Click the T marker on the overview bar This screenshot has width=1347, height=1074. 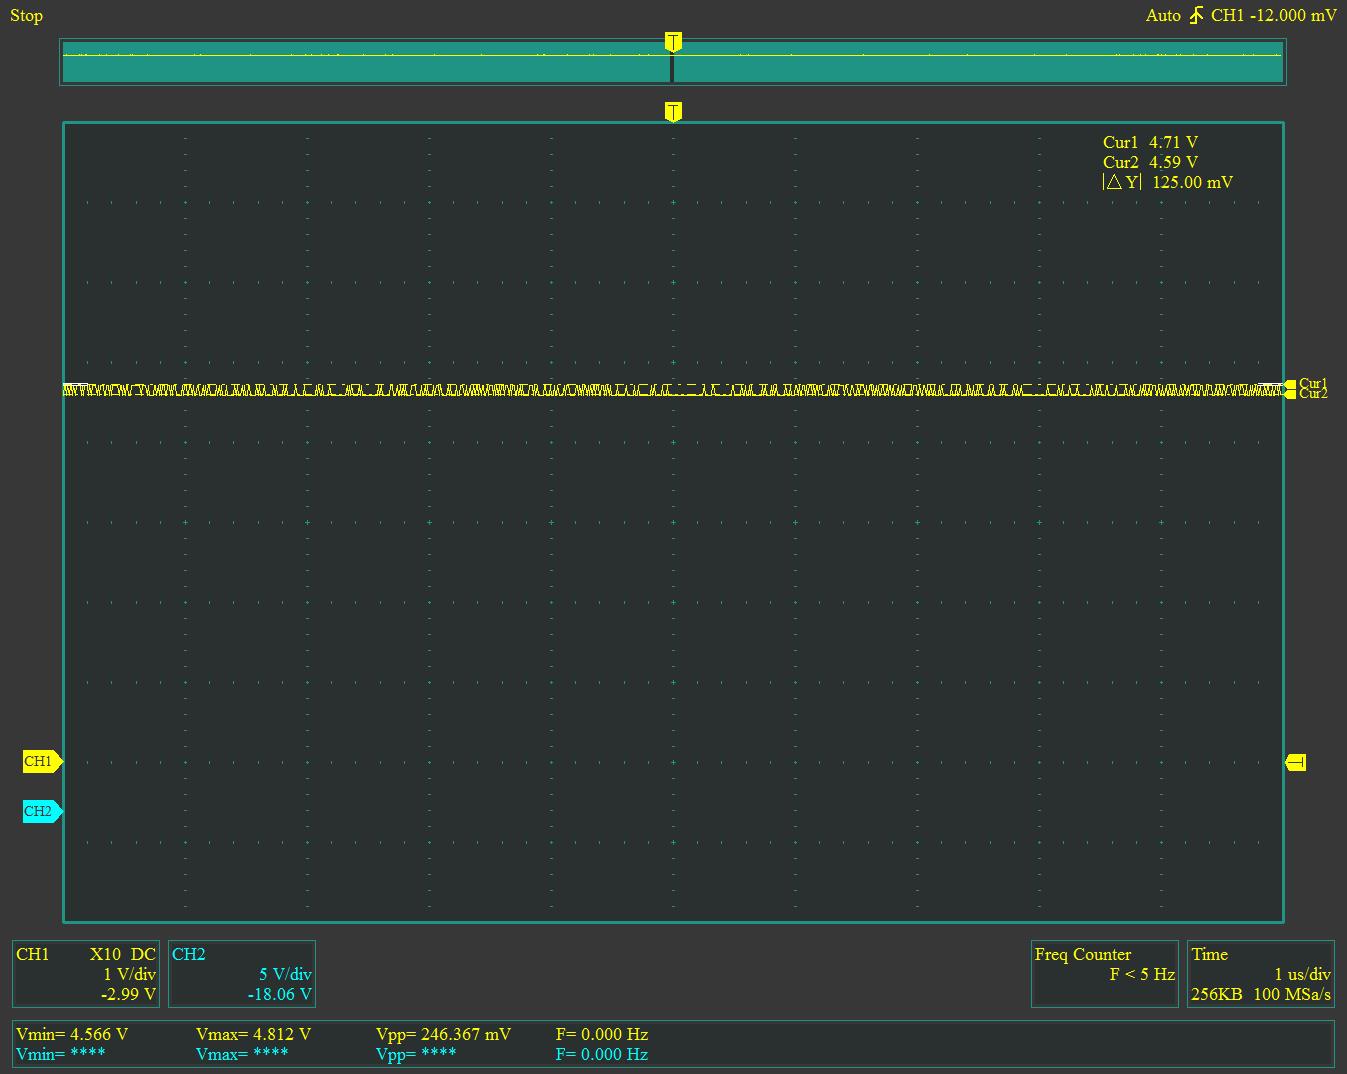673,42
